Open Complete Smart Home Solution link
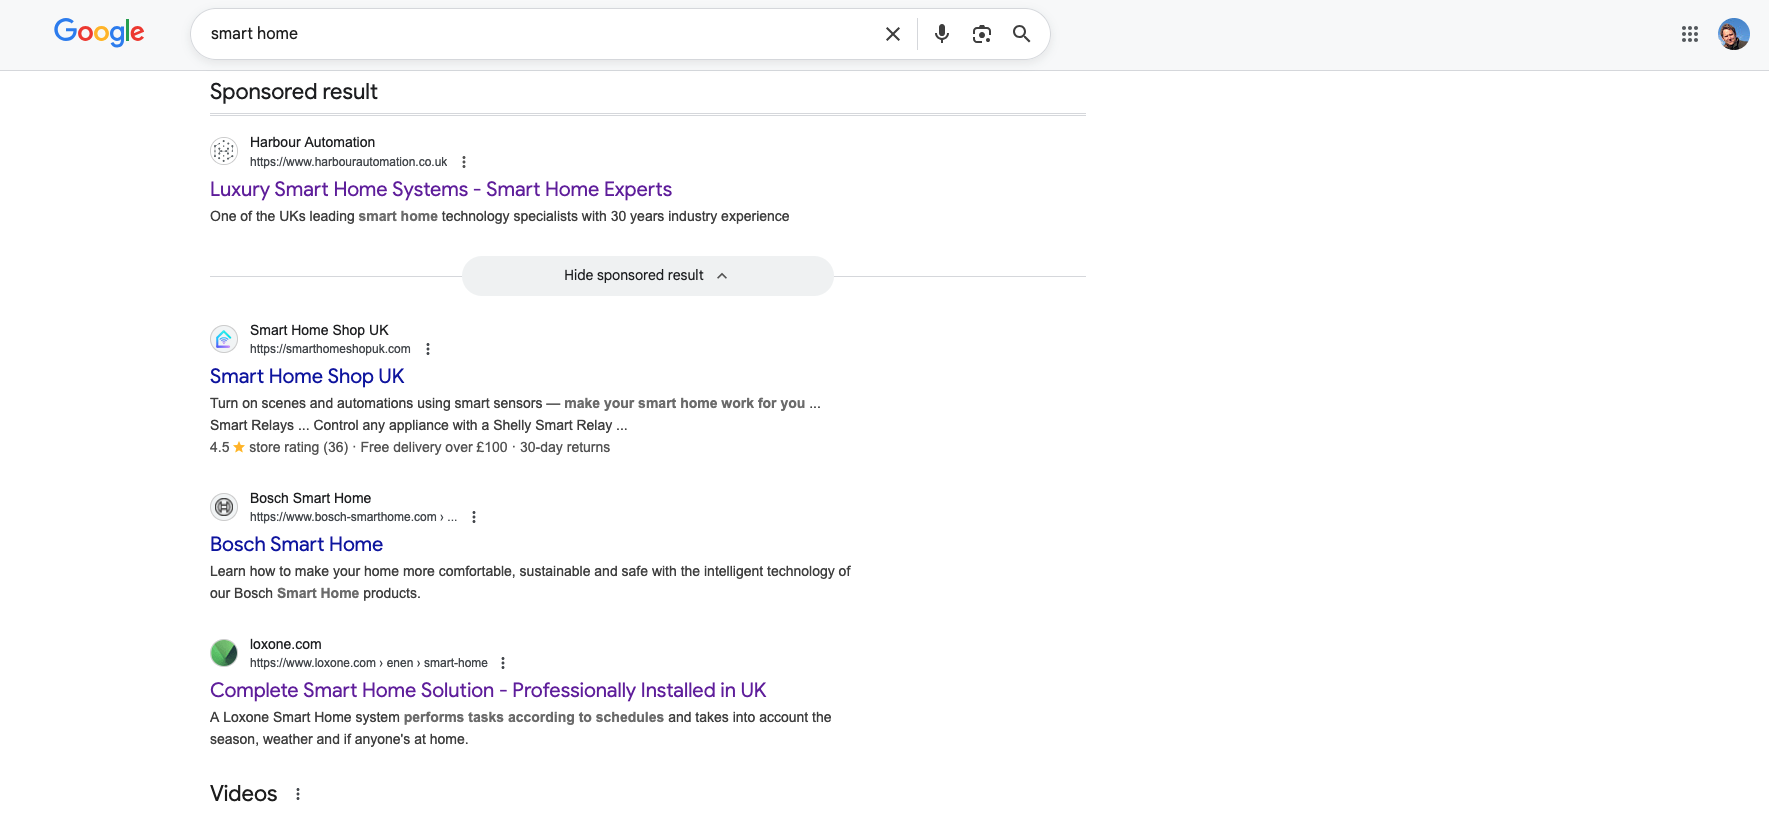Viewport: 1769px width, 817px height. pos(487,690)
